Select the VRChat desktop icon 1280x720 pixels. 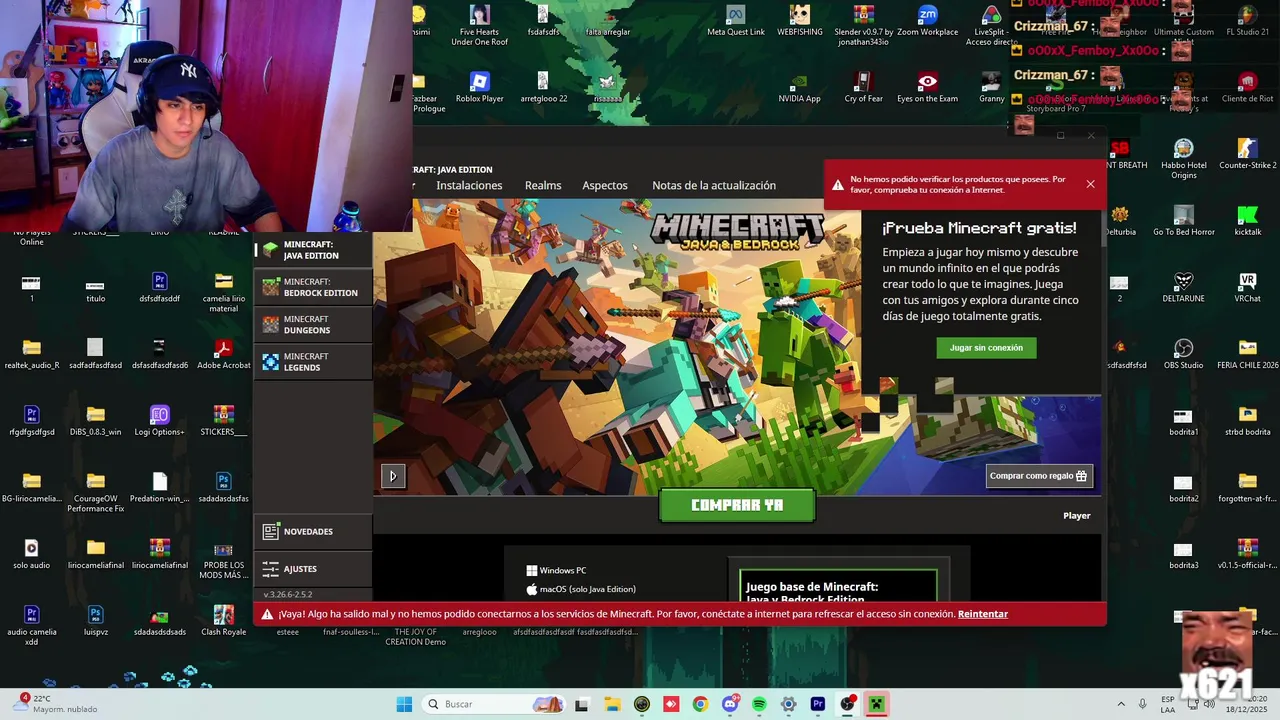tap(1247, 288)
